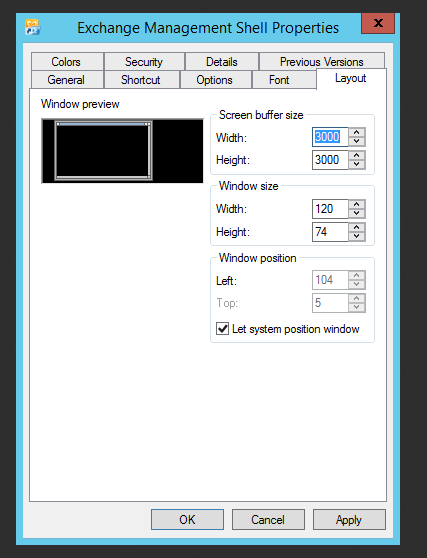The height and width of the screenshot is (558, 427).
Task: Switch to the Colors tab
Action: coord(66,62)
